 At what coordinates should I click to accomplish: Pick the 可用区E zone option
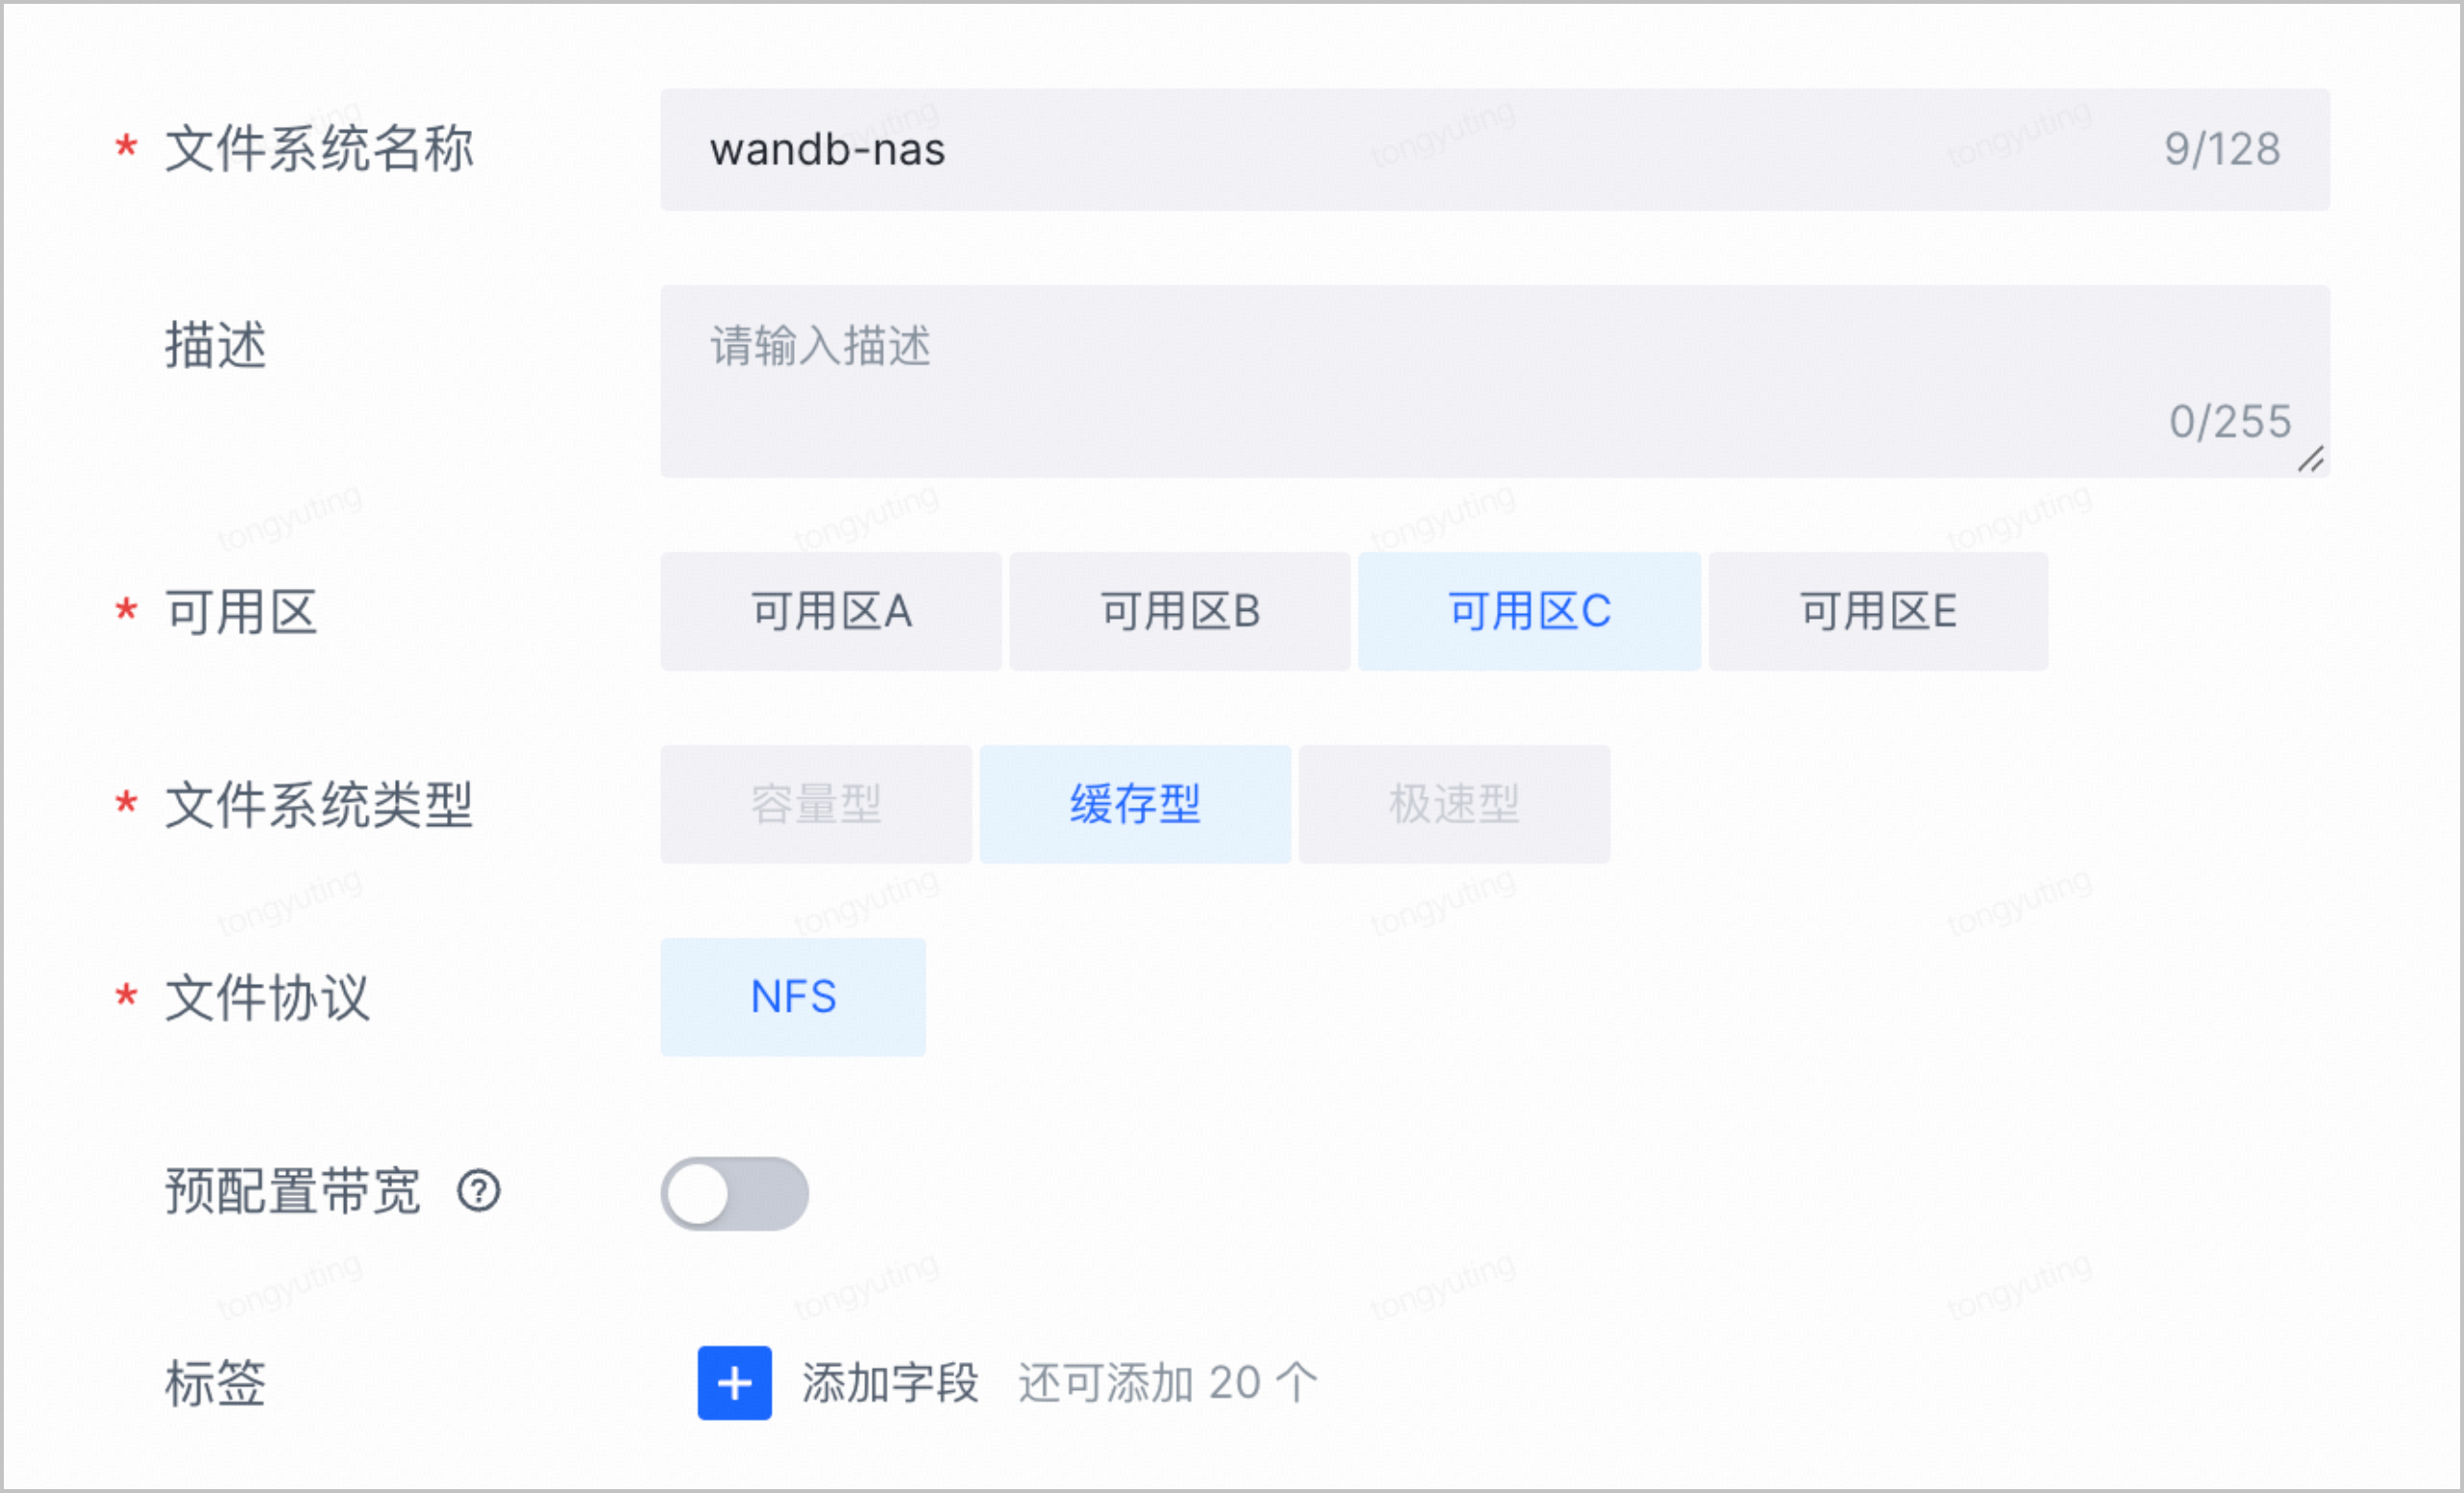pos(1878,611)
